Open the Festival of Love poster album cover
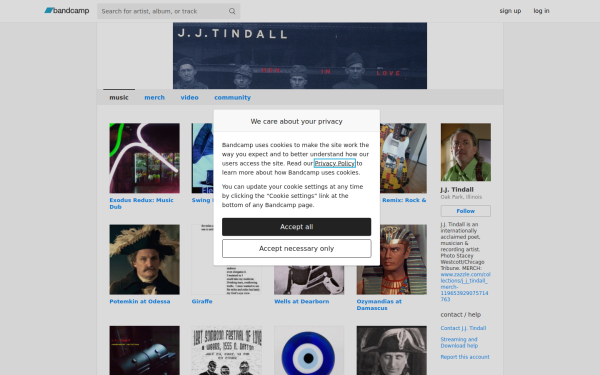The height and width of the screenshot is (375, 600). (227, 351)
